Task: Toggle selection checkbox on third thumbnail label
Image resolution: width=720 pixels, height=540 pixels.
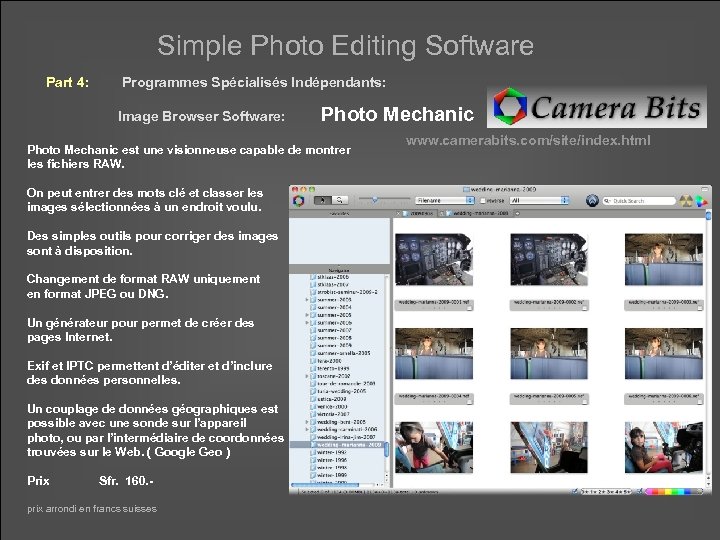Action: (x=699, y=308)
